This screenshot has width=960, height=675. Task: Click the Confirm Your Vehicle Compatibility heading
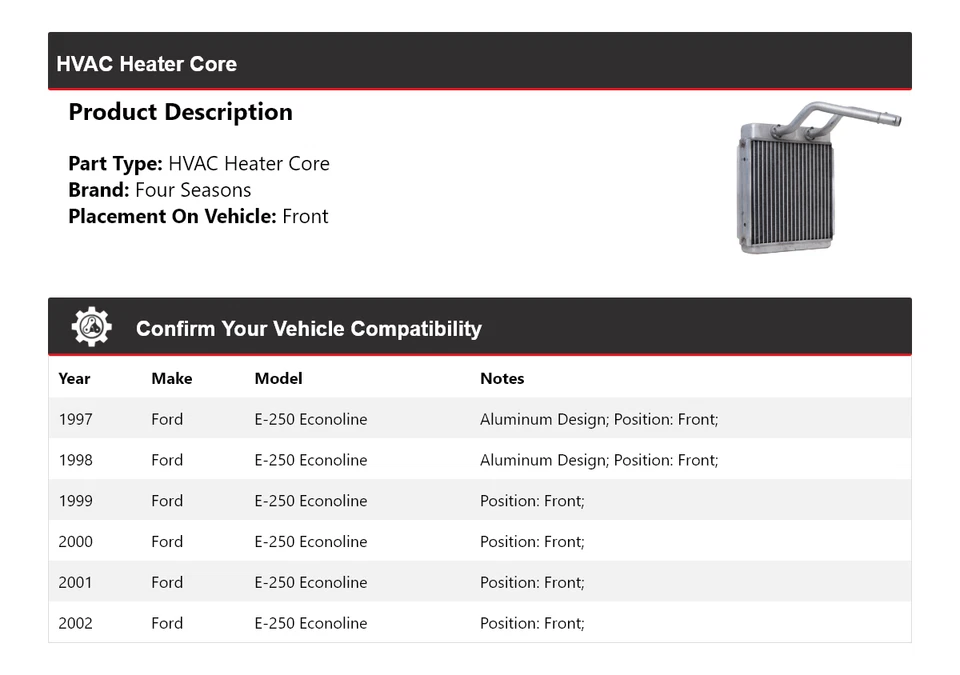[308, 329]
